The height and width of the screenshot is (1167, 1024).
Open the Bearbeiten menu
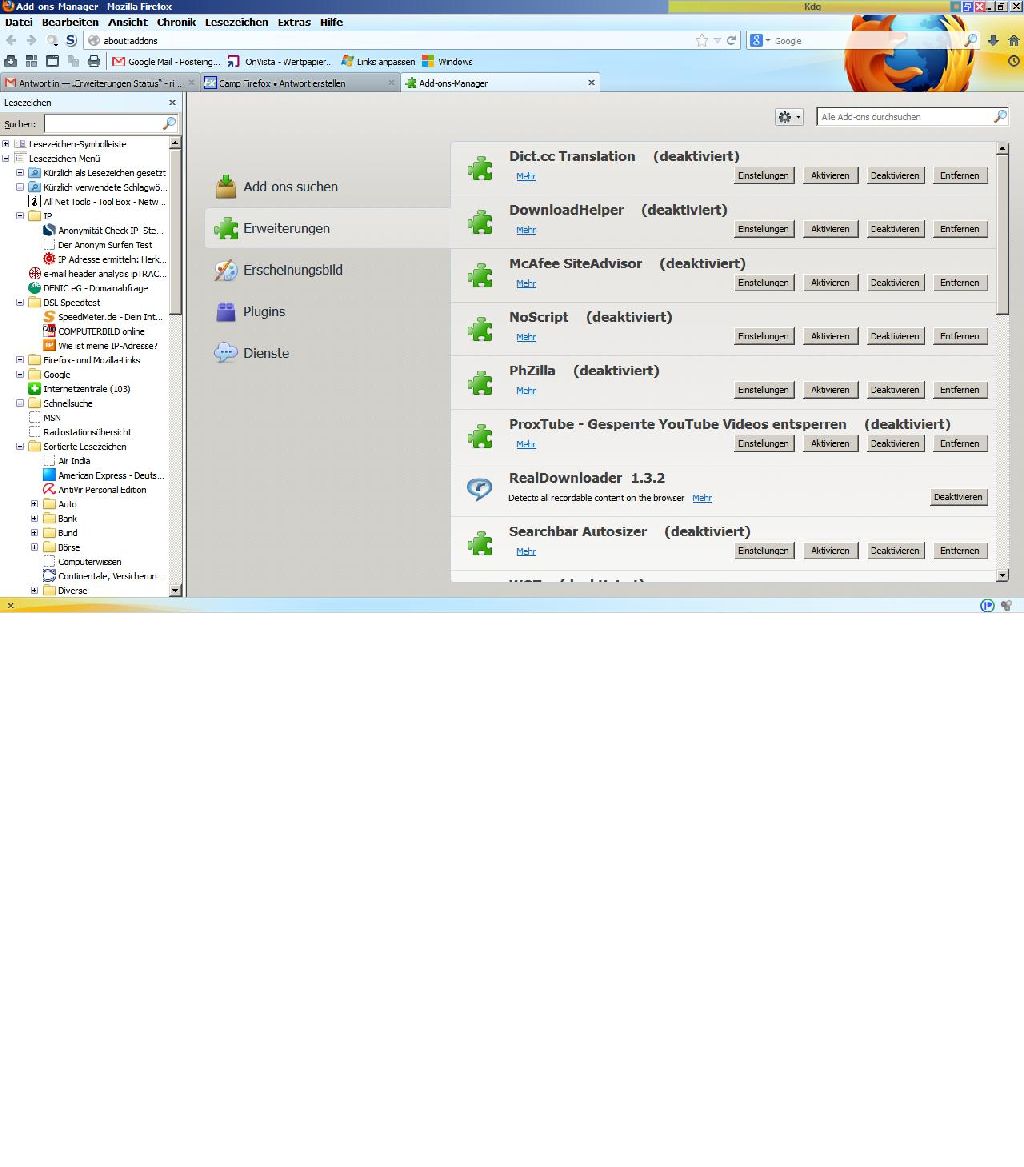(70, 22)
